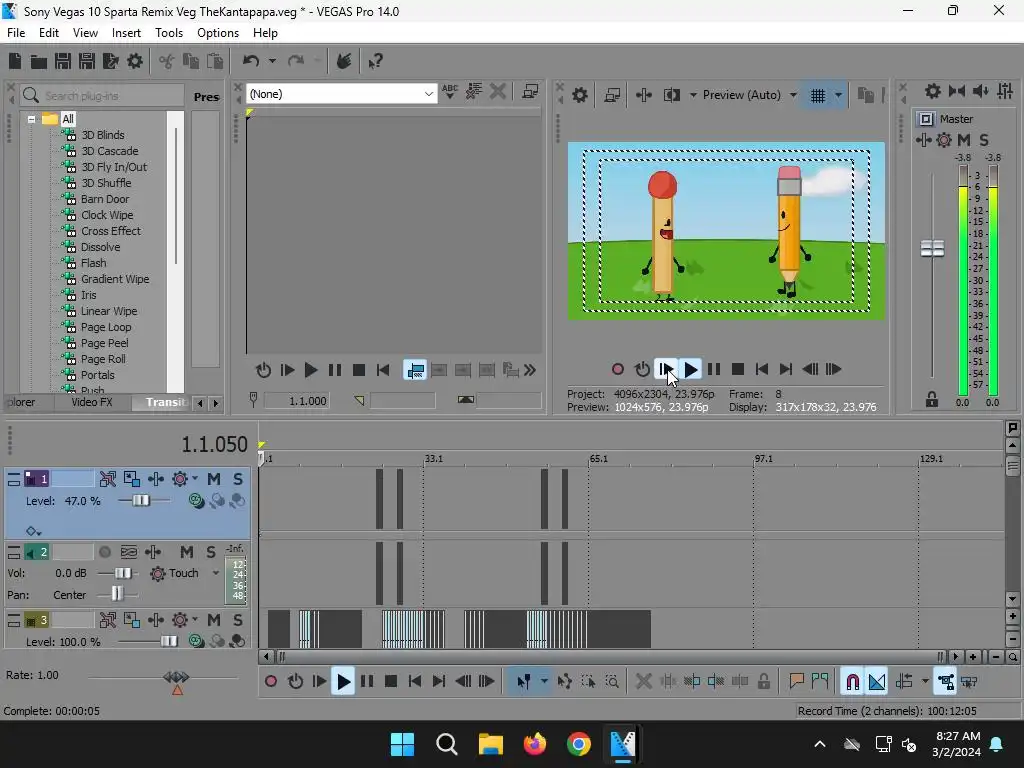Open the plug-in chain dropdown showing (None)
Viewport: 1024px width, 768px height.
pos(341,94)
